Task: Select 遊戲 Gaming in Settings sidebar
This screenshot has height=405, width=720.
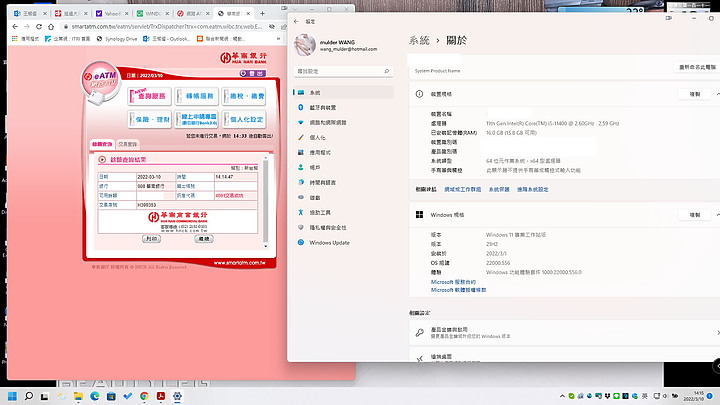Action: (343, 197)
